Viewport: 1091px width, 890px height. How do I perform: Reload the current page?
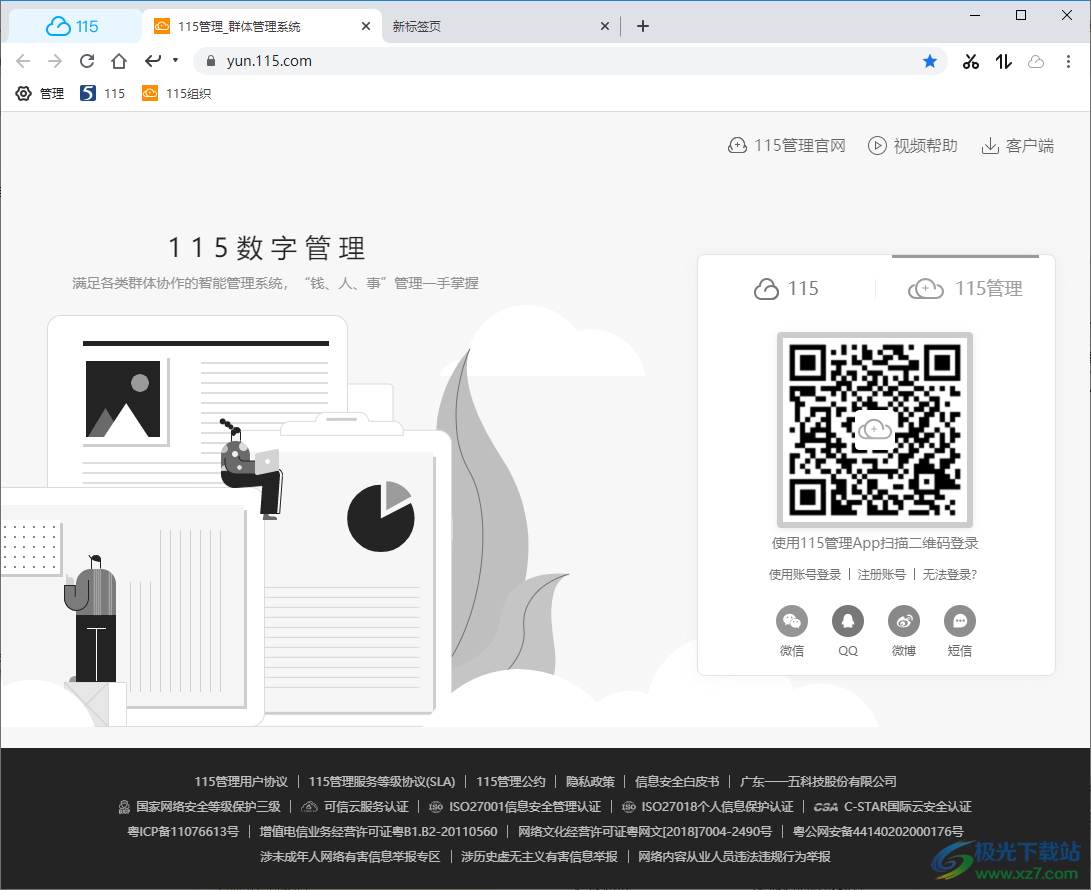[x=87, y=61]
